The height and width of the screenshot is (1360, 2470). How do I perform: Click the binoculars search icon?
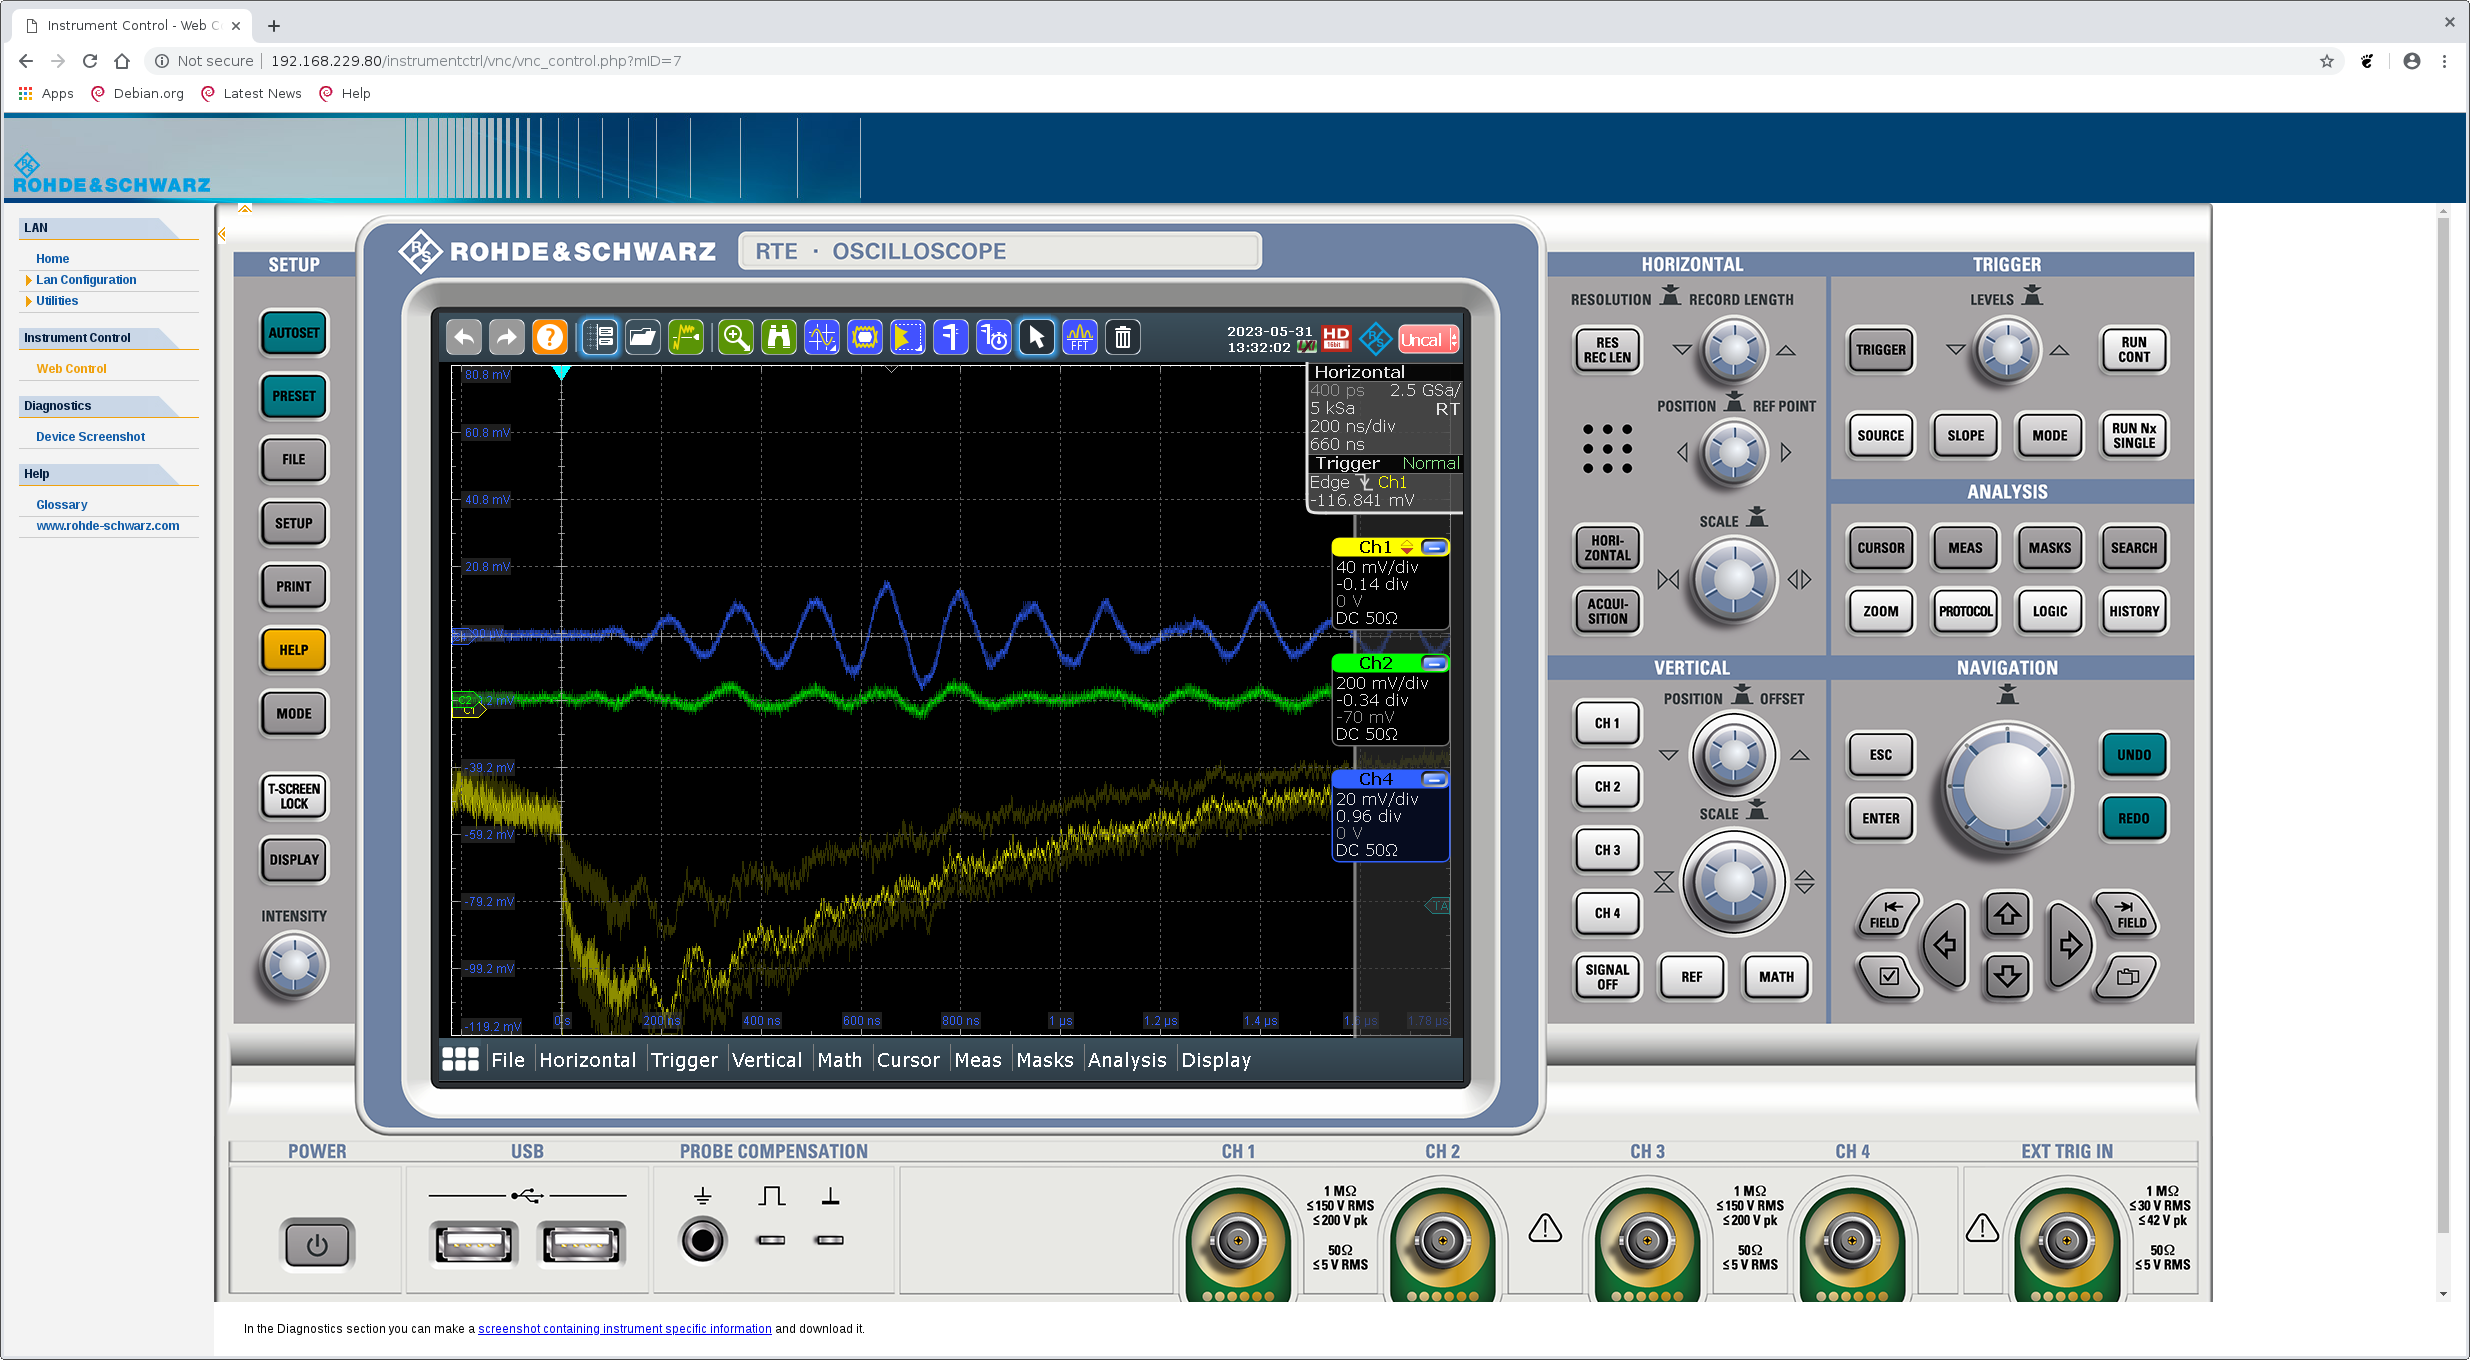click(x=778, y=338)
